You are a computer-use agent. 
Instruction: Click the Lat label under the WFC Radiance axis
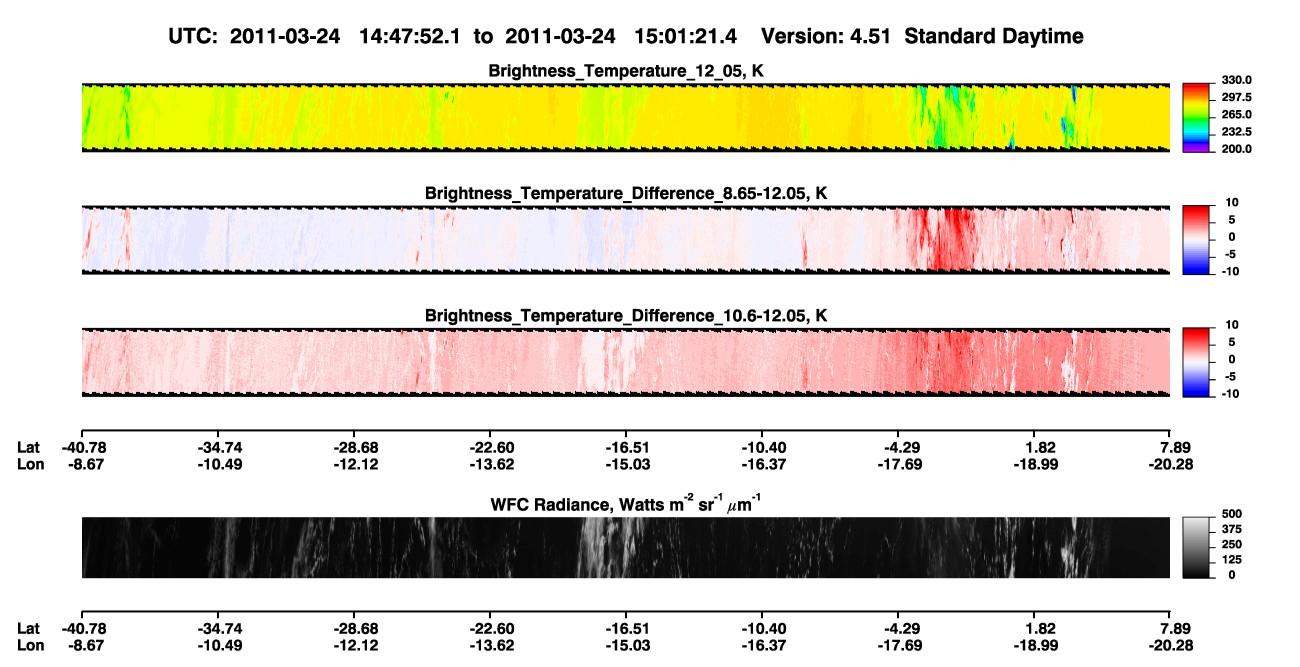[x=29, y=628]
